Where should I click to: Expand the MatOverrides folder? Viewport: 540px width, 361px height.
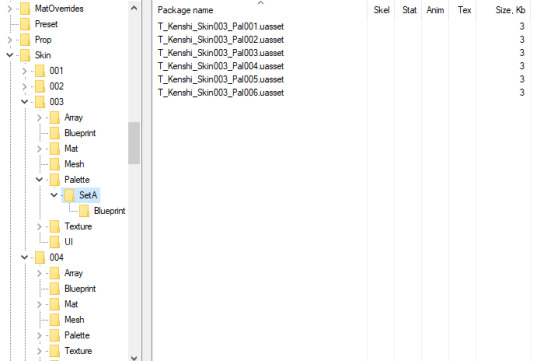tap(10, 8)
